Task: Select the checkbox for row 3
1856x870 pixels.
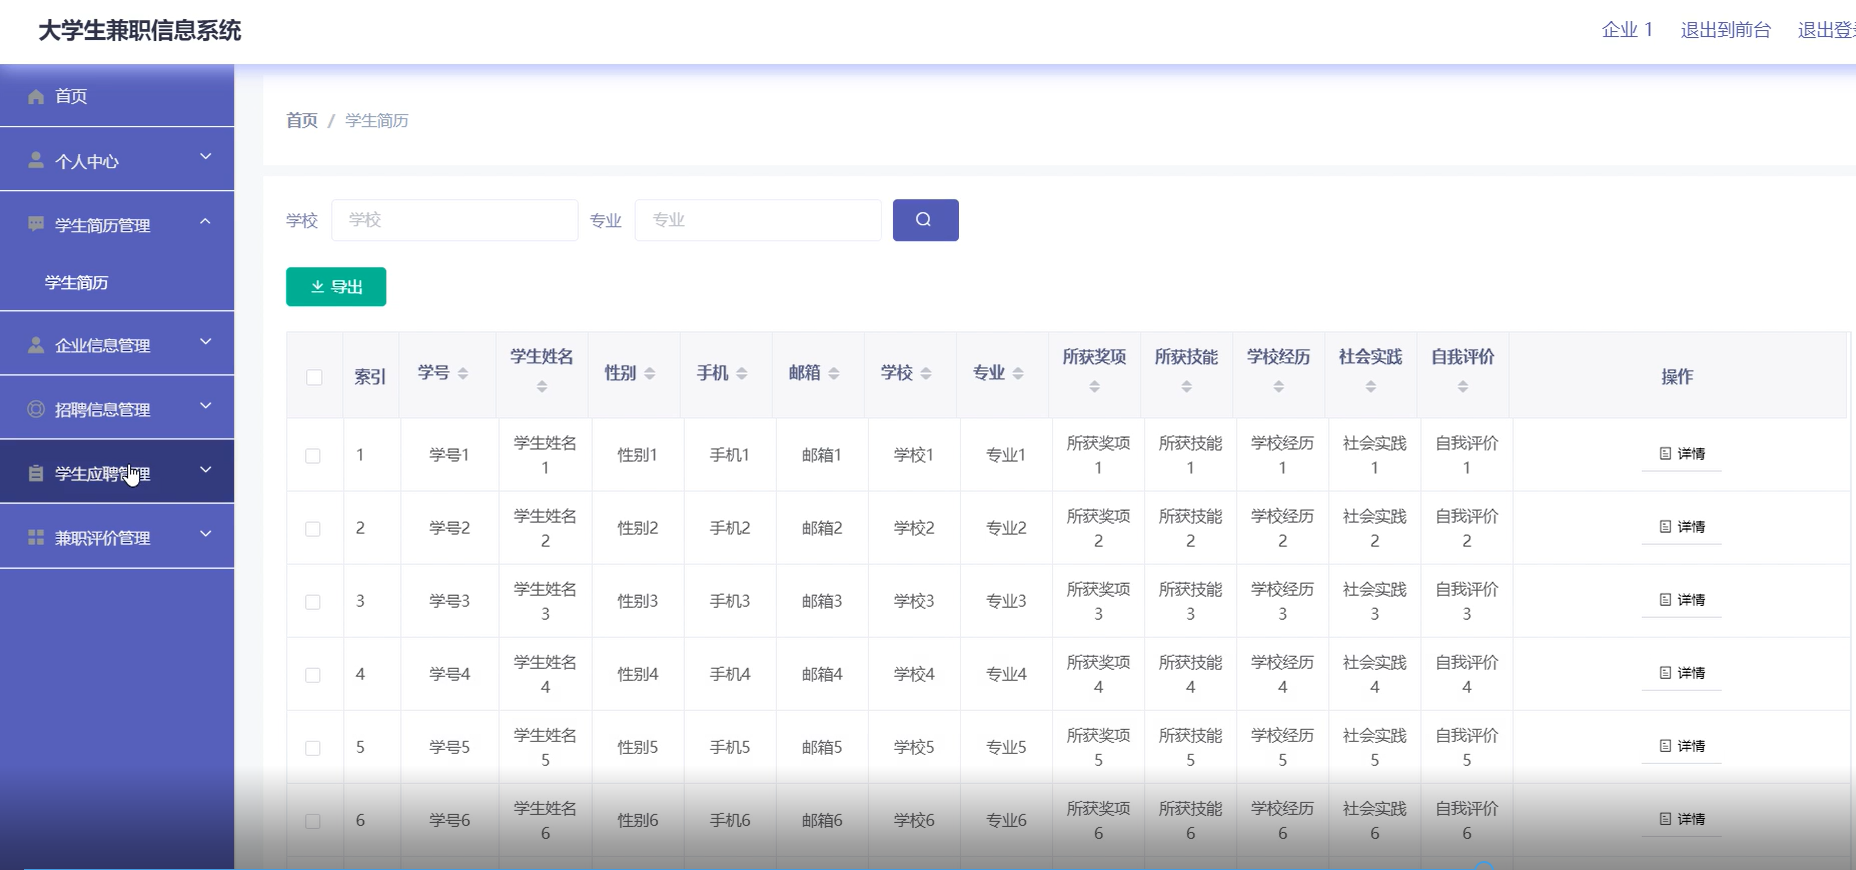Action: click(313, 602)
